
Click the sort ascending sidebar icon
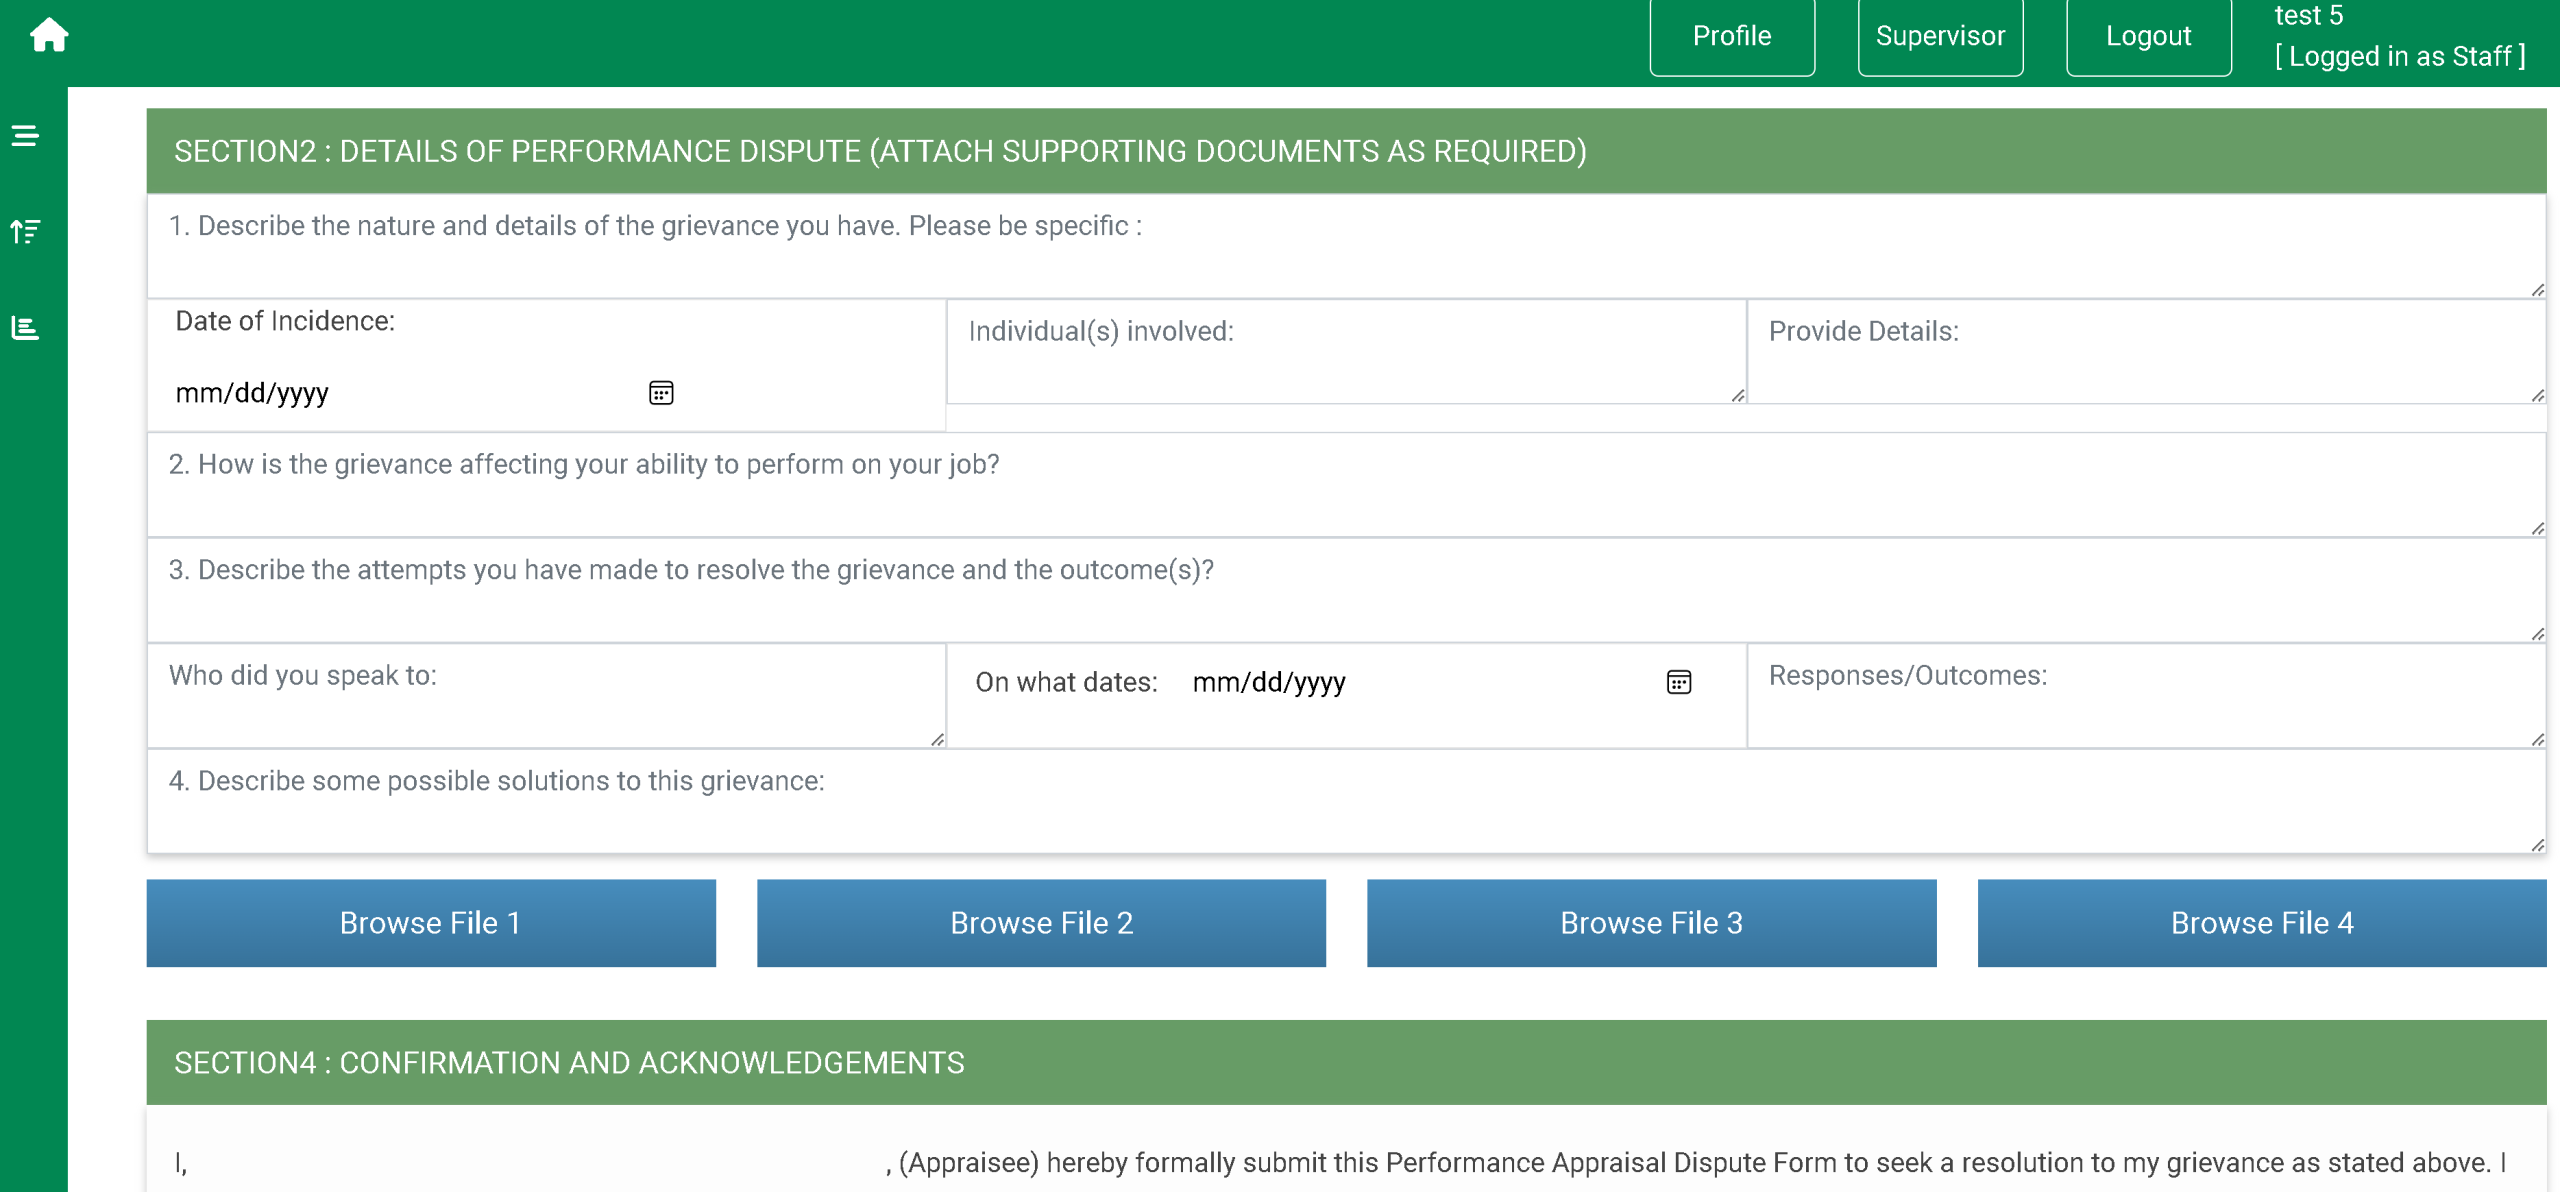pyautogui.click(x=25, y=232)
